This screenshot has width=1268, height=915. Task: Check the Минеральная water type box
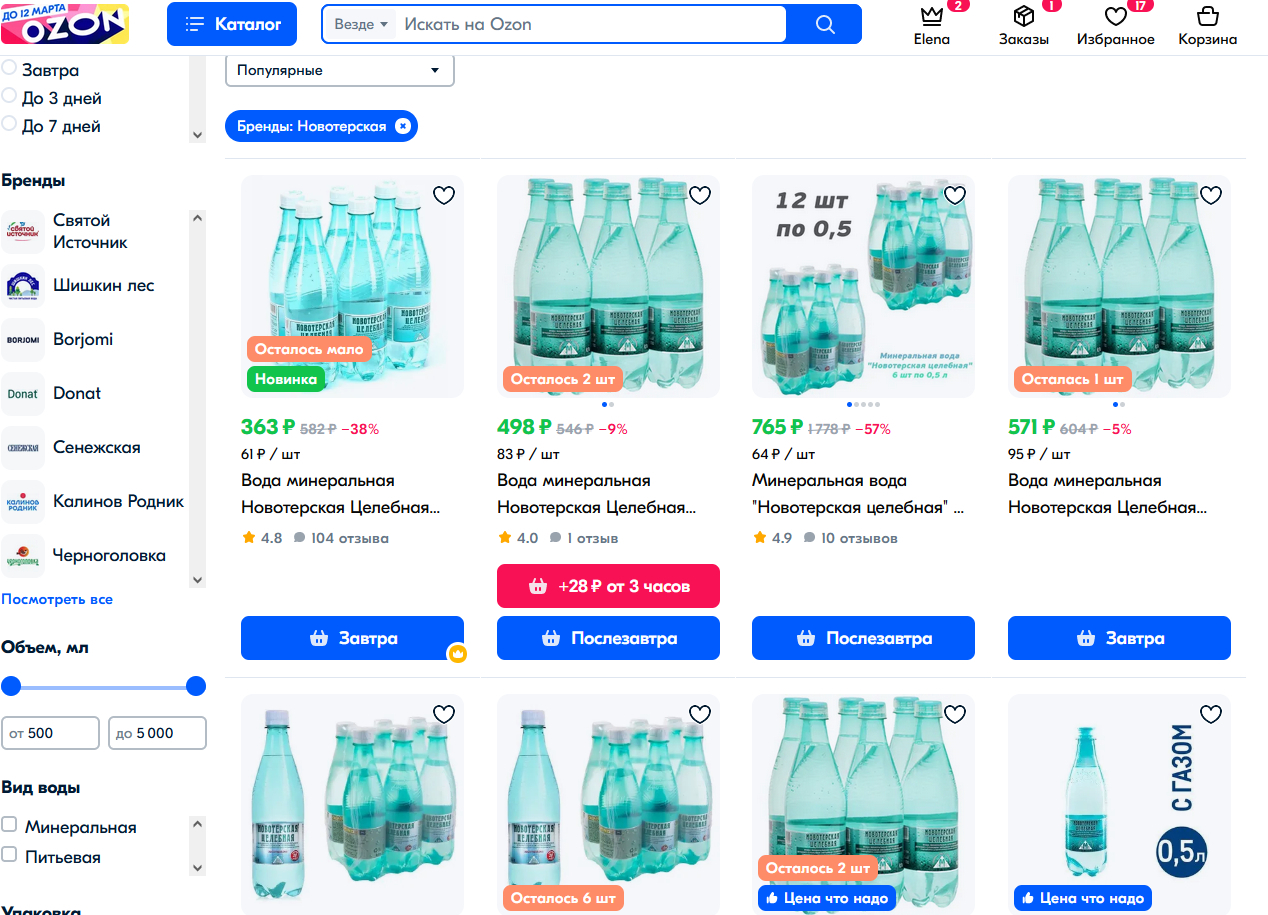coord(9,825)
